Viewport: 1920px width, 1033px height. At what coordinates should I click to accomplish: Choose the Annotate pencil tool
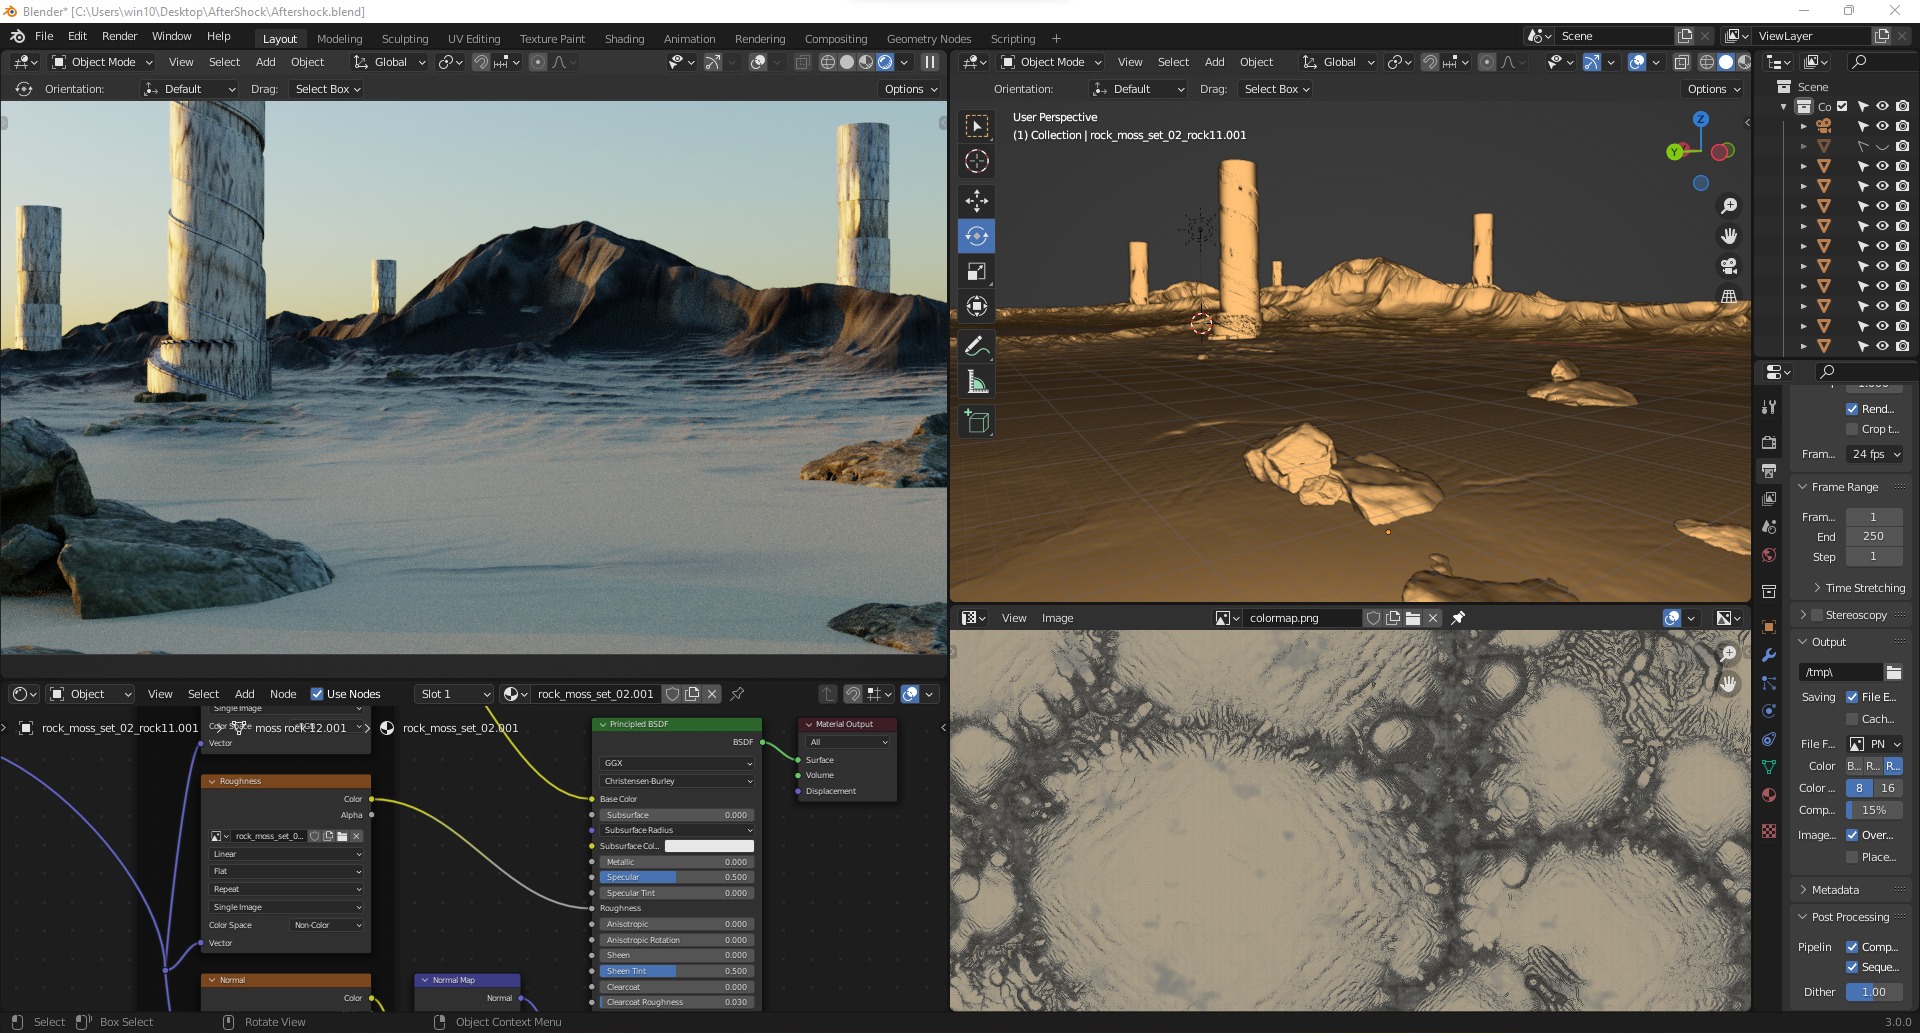coord(977,347)
